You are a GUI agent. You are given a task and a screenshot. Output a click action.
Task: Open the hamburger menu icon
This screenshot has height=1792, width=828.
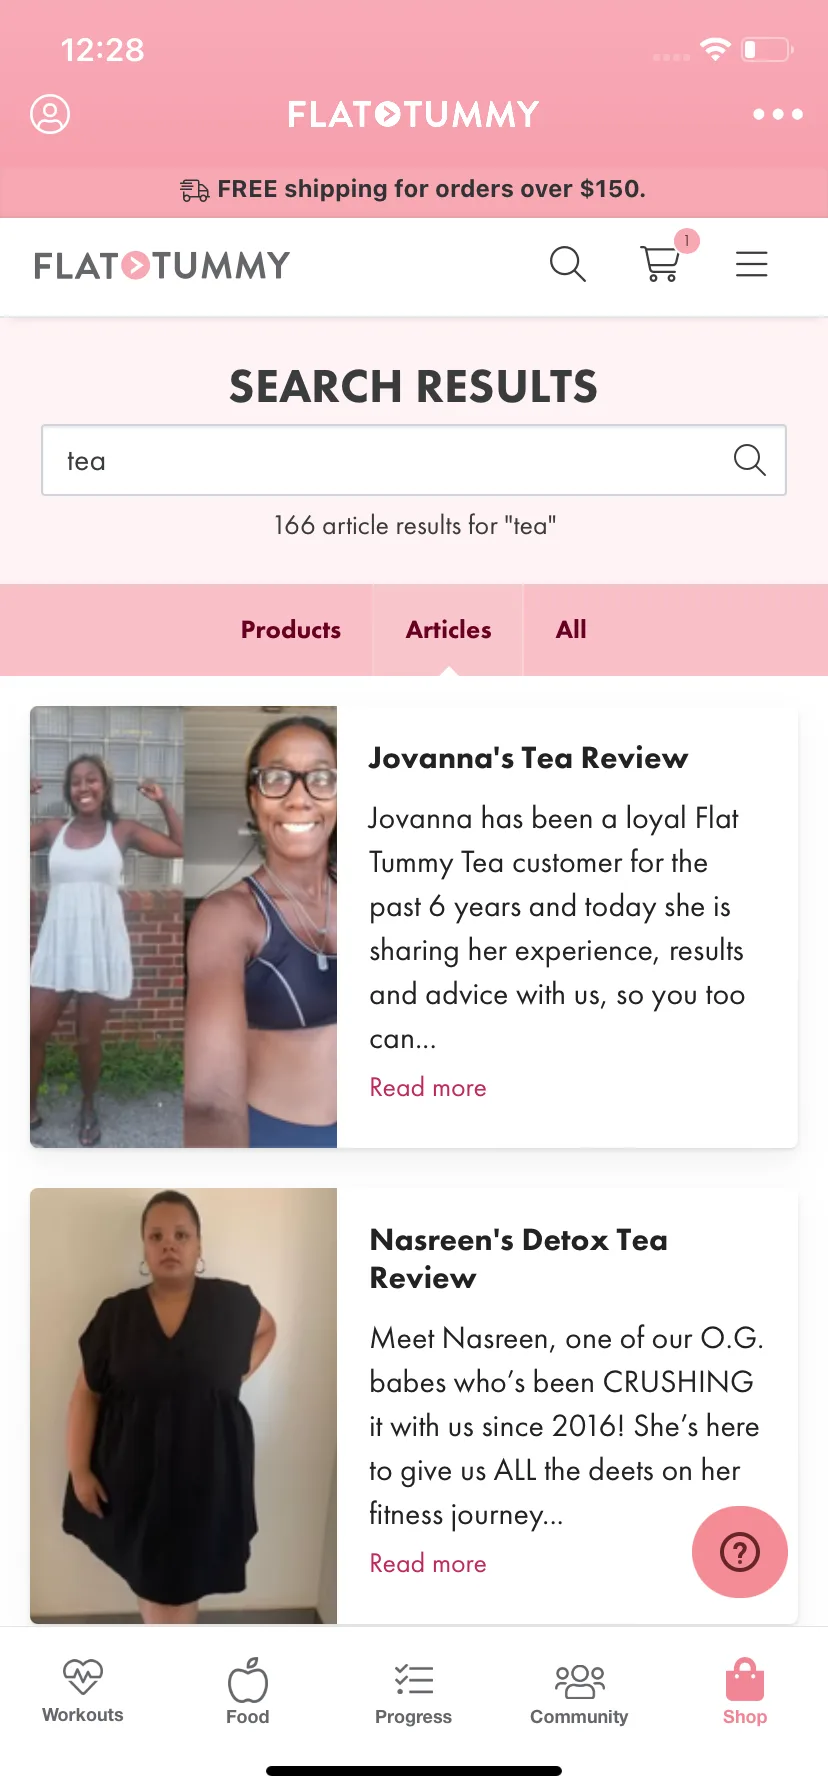pos(751,264)
